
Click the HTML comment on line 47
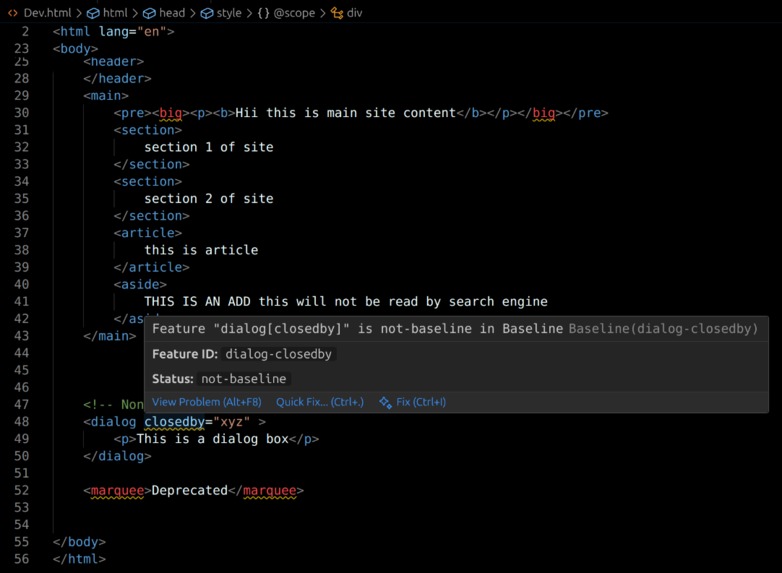[114, 405]
